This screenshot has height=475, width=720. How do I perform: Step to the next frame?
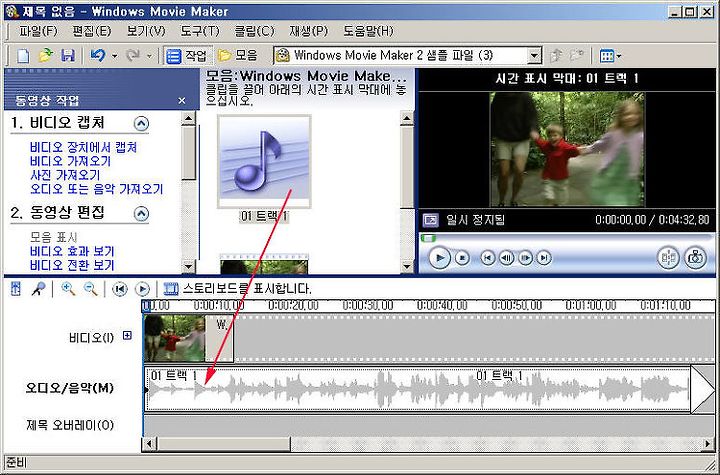point(525,258)
